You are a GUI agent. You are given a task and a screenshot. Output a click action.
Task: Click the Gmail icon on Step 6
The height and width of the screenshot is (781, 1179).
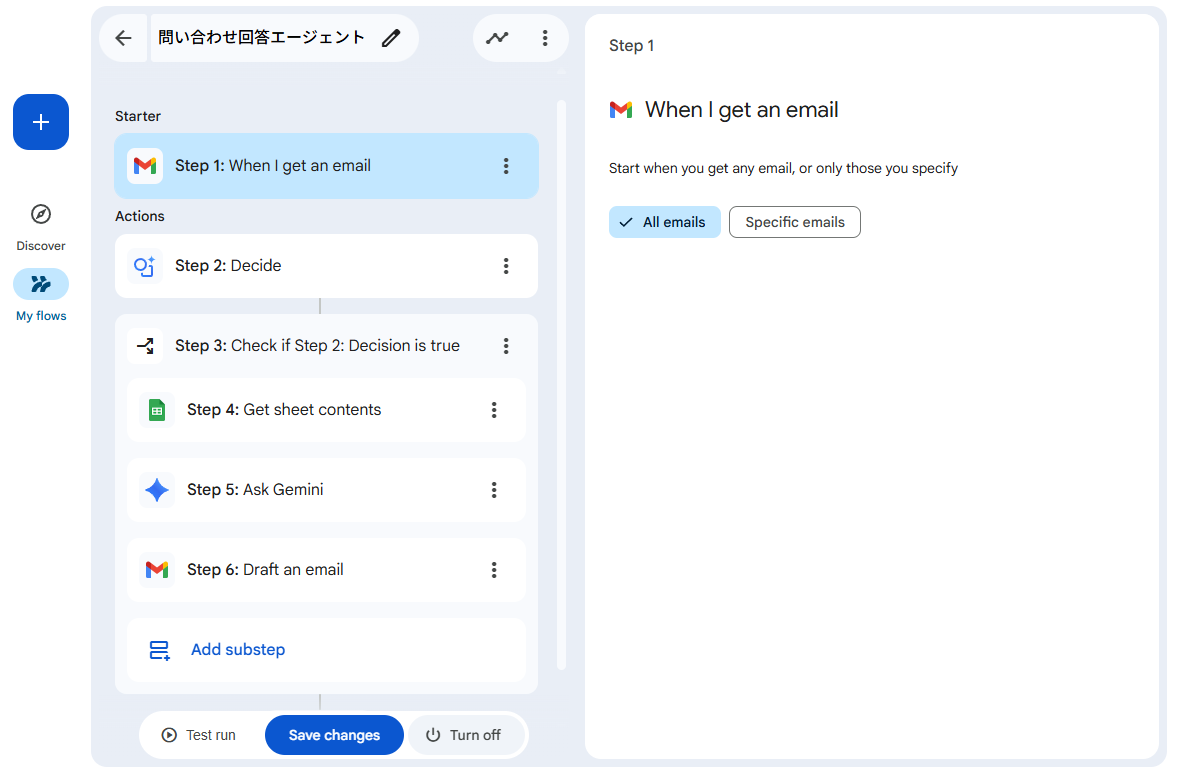point(157,570)
